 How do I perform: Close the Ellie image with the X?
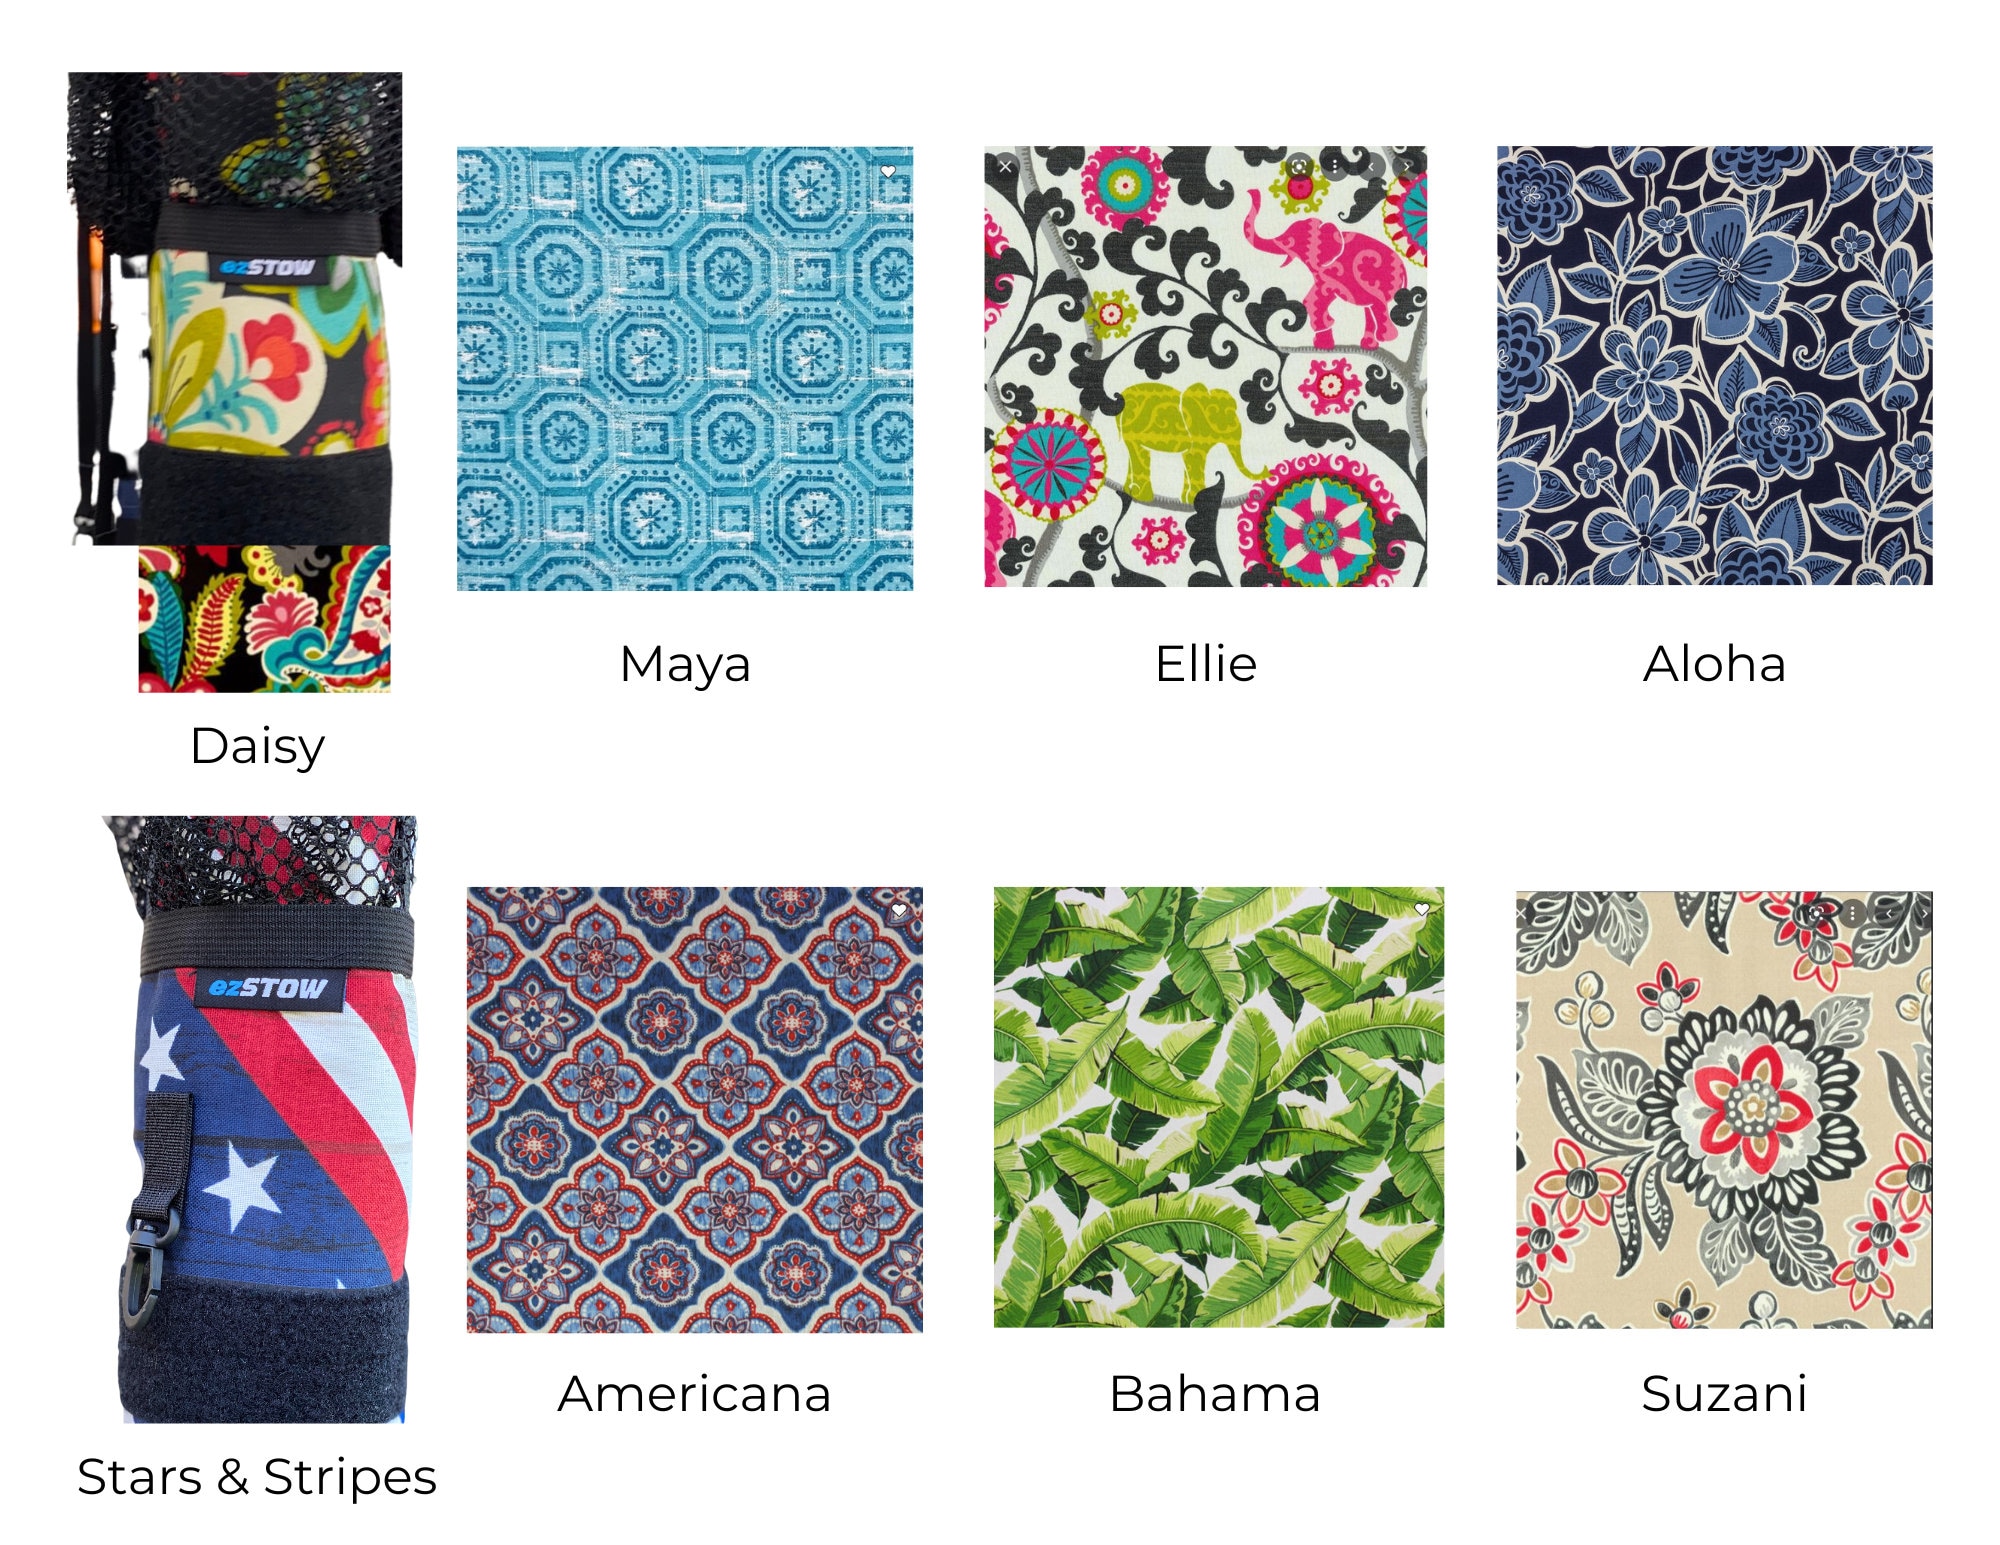(1006, 167)
